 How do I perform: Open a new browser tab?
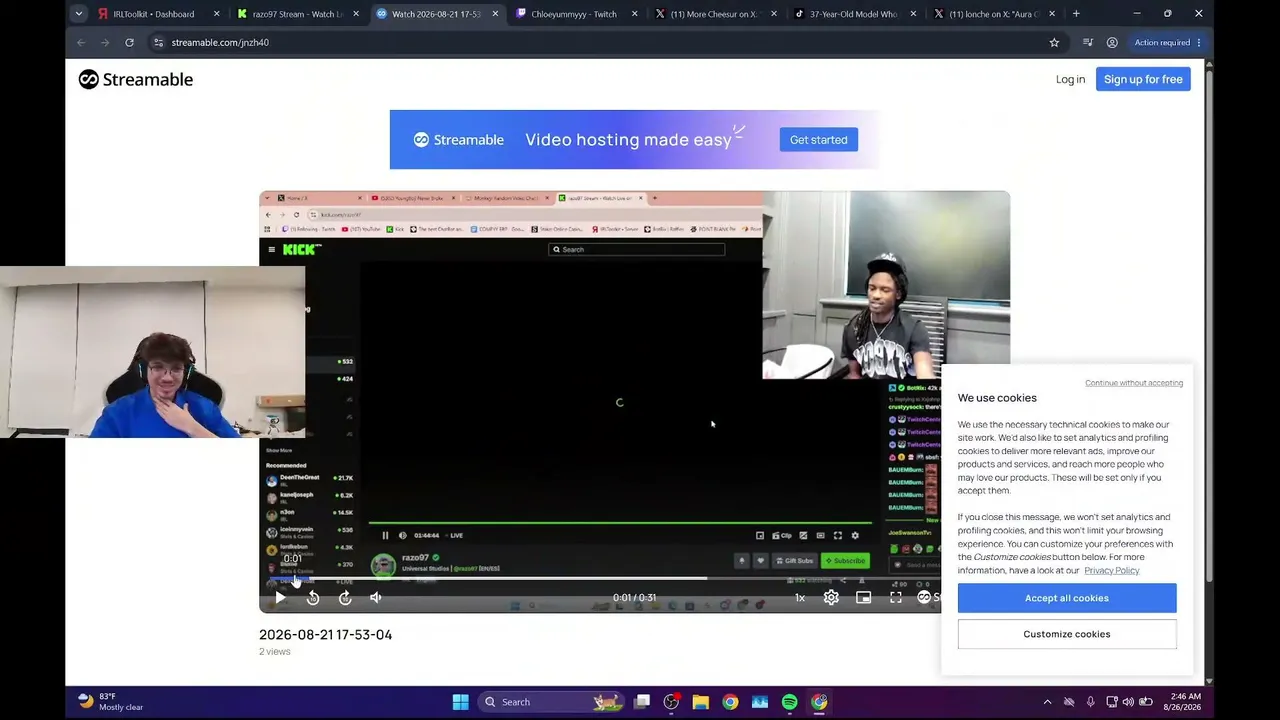pyautogui.click(x=1076, y=14)
